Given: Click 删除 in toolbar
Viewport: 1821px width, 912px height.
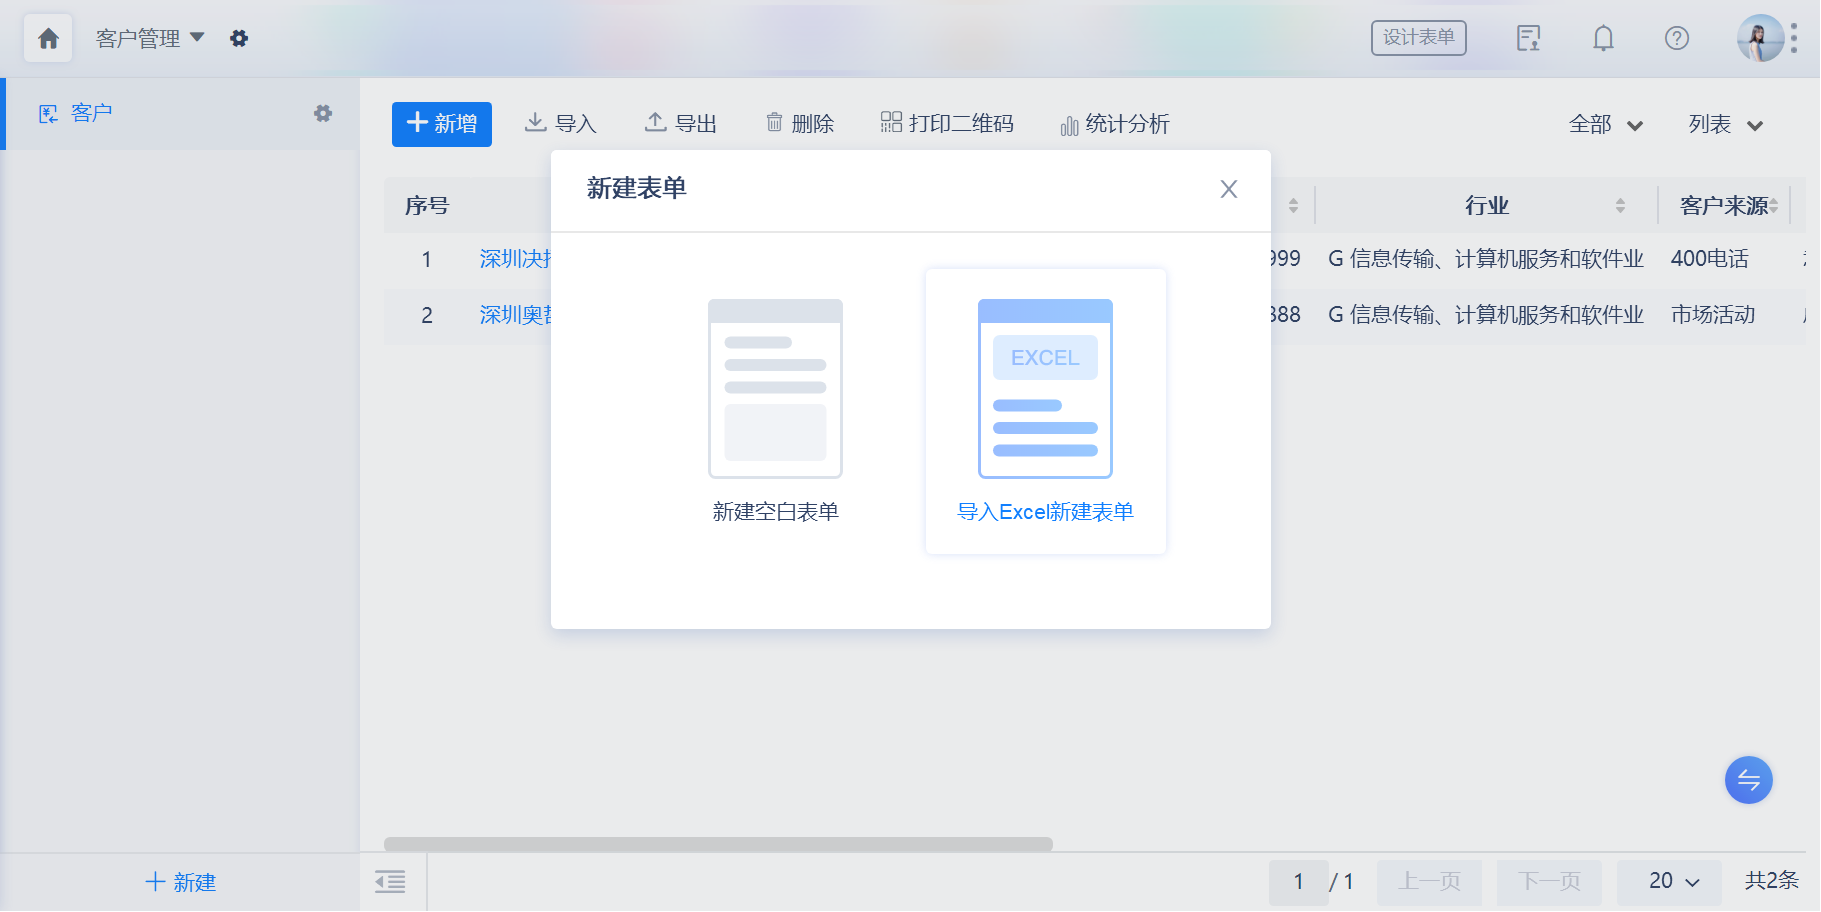Looking at the screenshot, I should pyautogui.click(x=800, y=123).
